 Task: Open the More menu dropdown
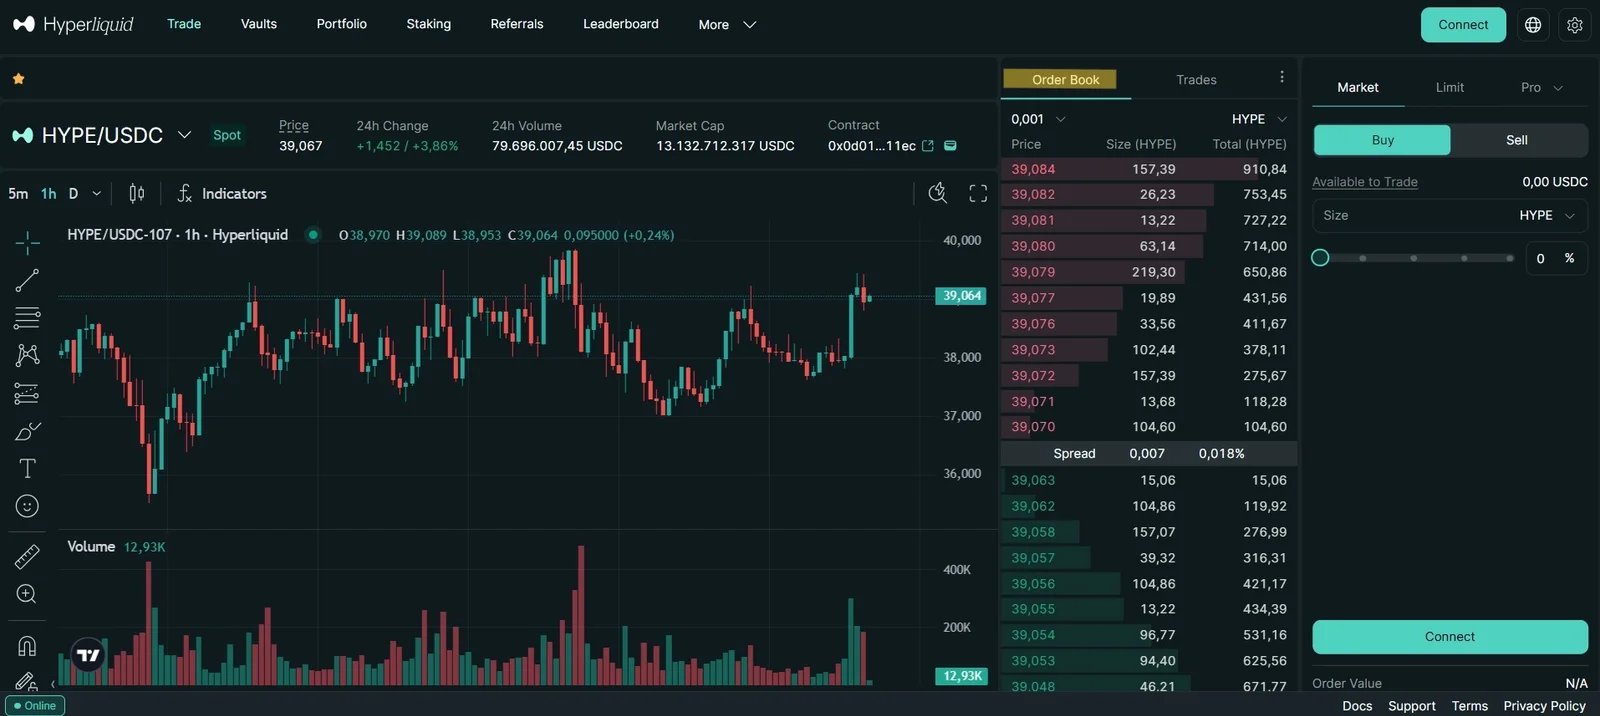727,24
